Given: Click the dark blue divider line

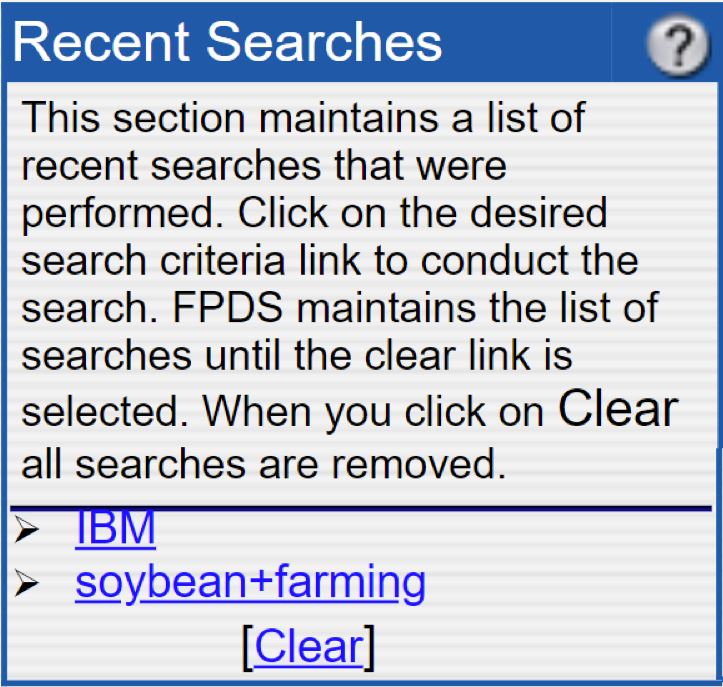Looking at the screenshot, I should coord(360,508).
